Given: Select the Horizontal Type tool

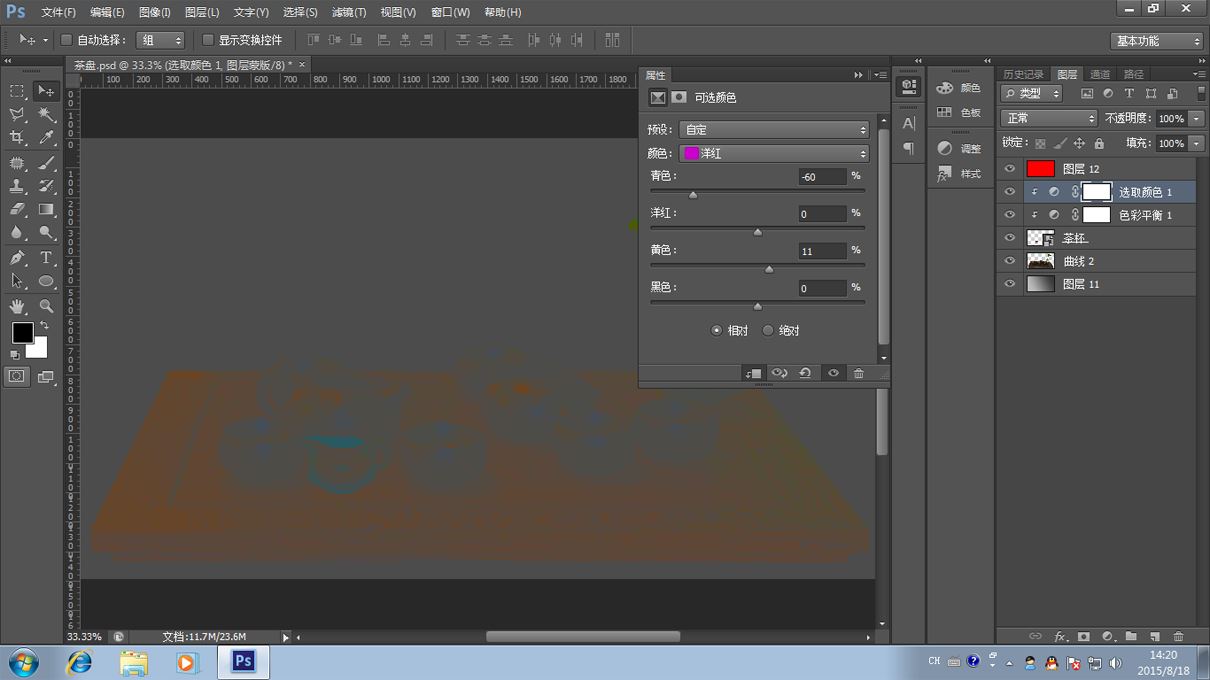Looking at the screenshot, I should tap(46, 258).
